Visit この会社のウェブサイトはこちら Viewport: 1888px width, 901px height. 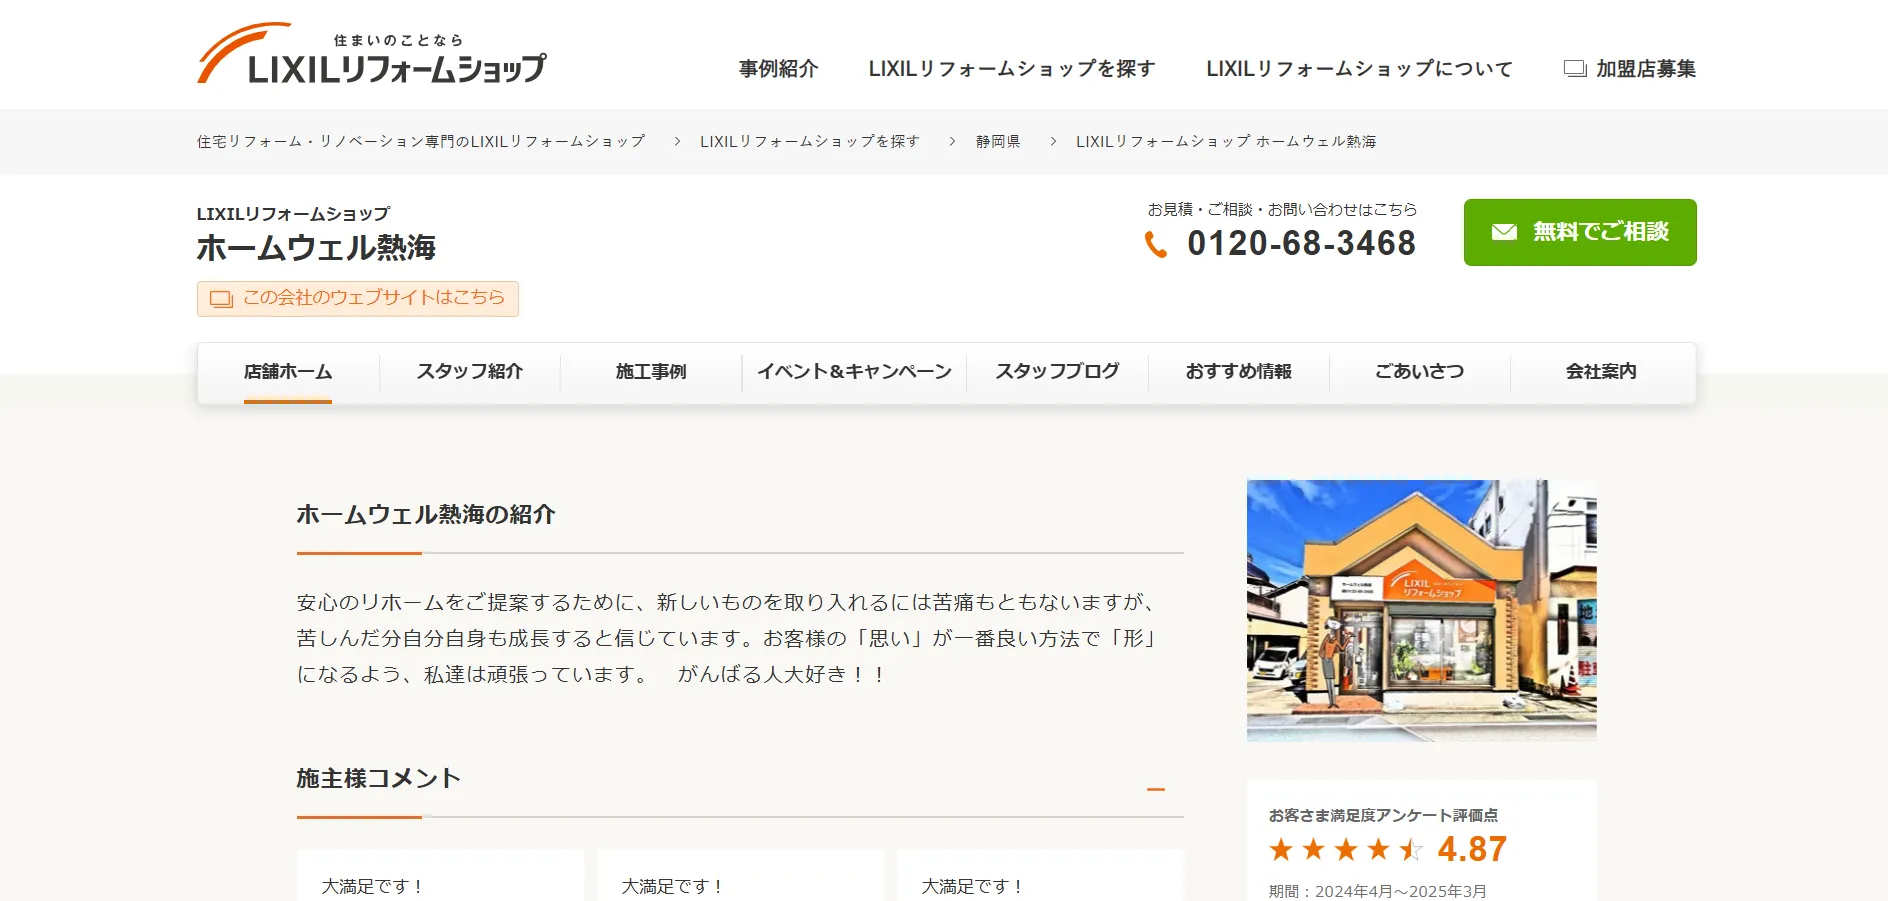click(x=358, y=299)
